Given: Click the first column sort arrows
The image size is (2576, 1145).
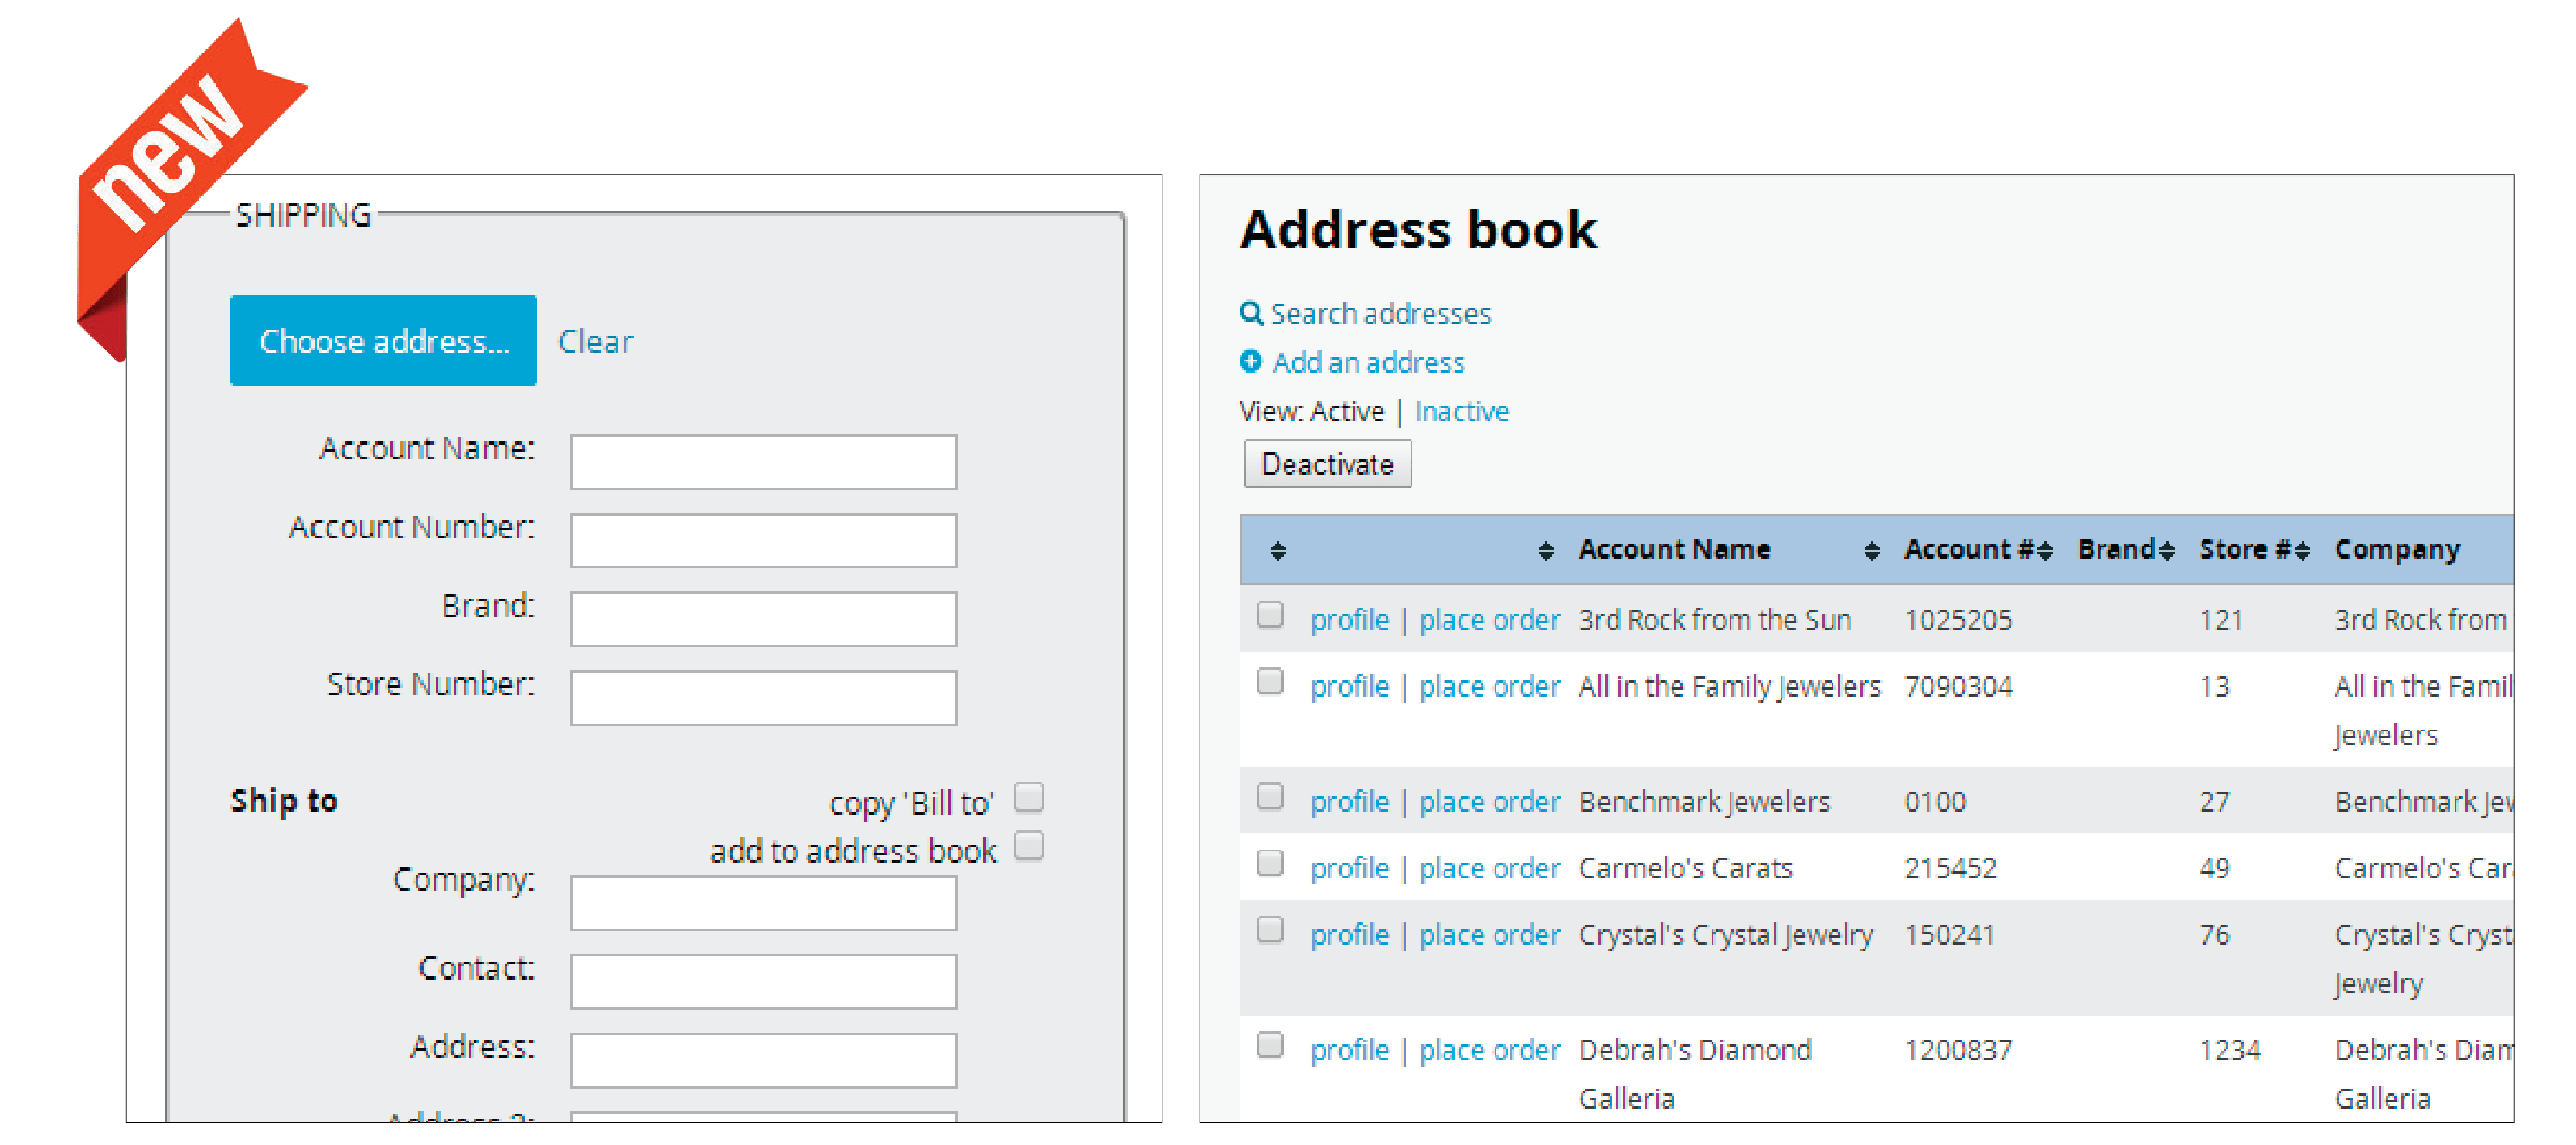Looking at the screenshot, I should click(x=1277, y=551).
